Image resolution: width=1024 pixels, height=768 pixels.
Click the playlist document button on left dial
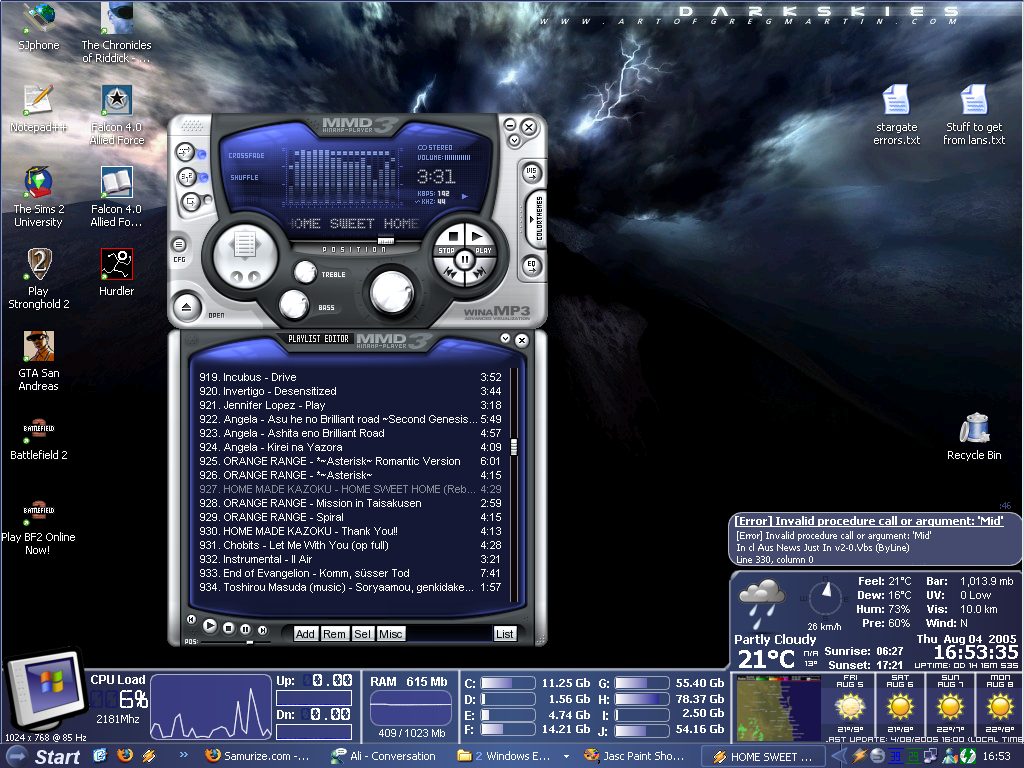pos(245,246)
